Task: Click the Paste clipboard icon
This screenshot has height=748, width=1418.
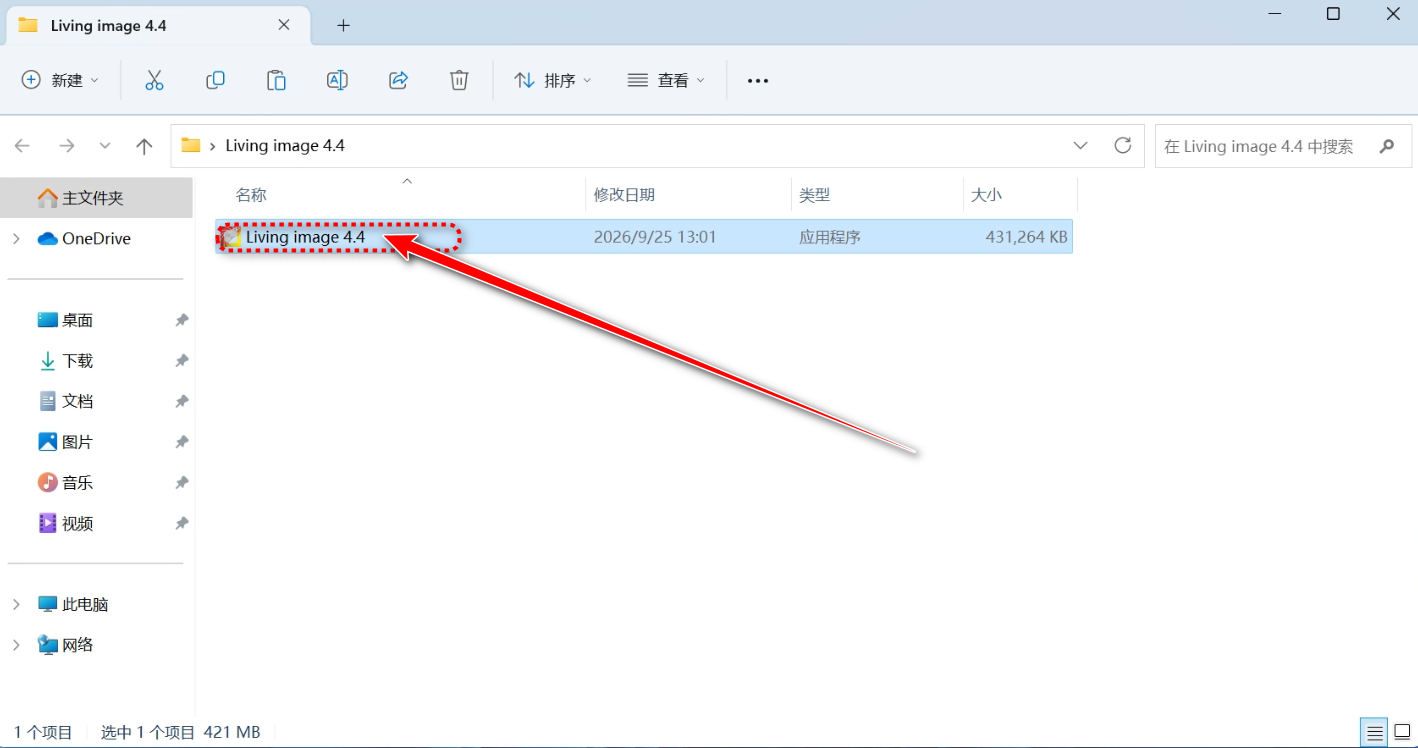Action: point(276,80)
